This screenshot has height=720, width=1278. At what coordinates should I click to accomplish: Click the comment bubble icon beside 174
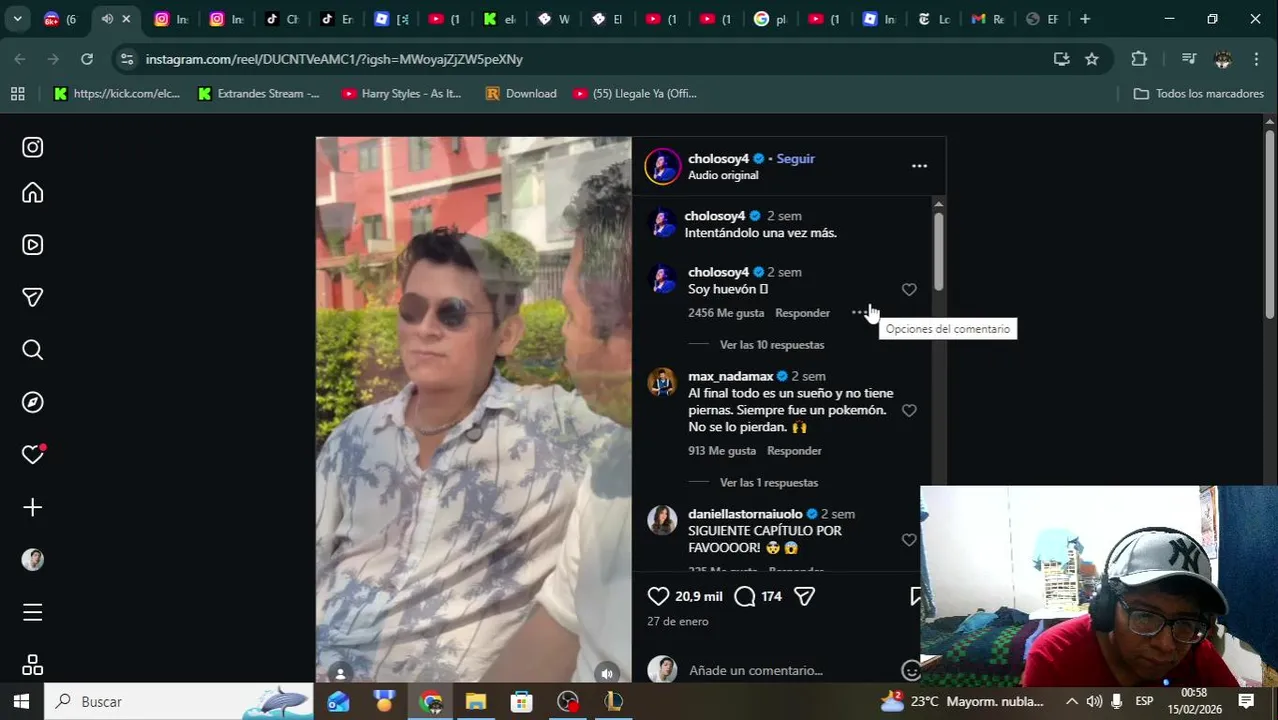click(x=745, y=596)
